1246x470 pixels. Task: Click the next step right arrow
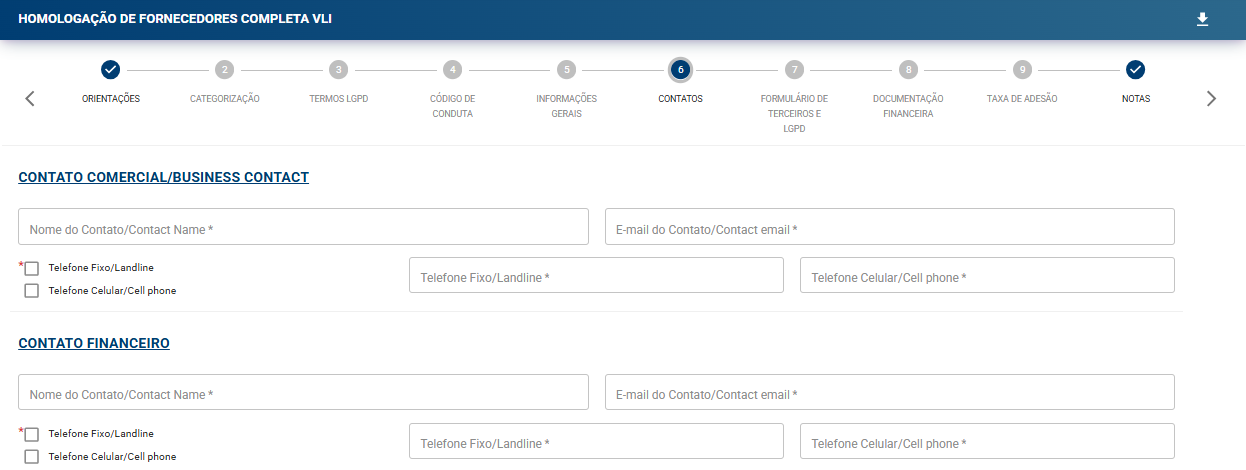pyautogui.click(x=1211, y=98)
